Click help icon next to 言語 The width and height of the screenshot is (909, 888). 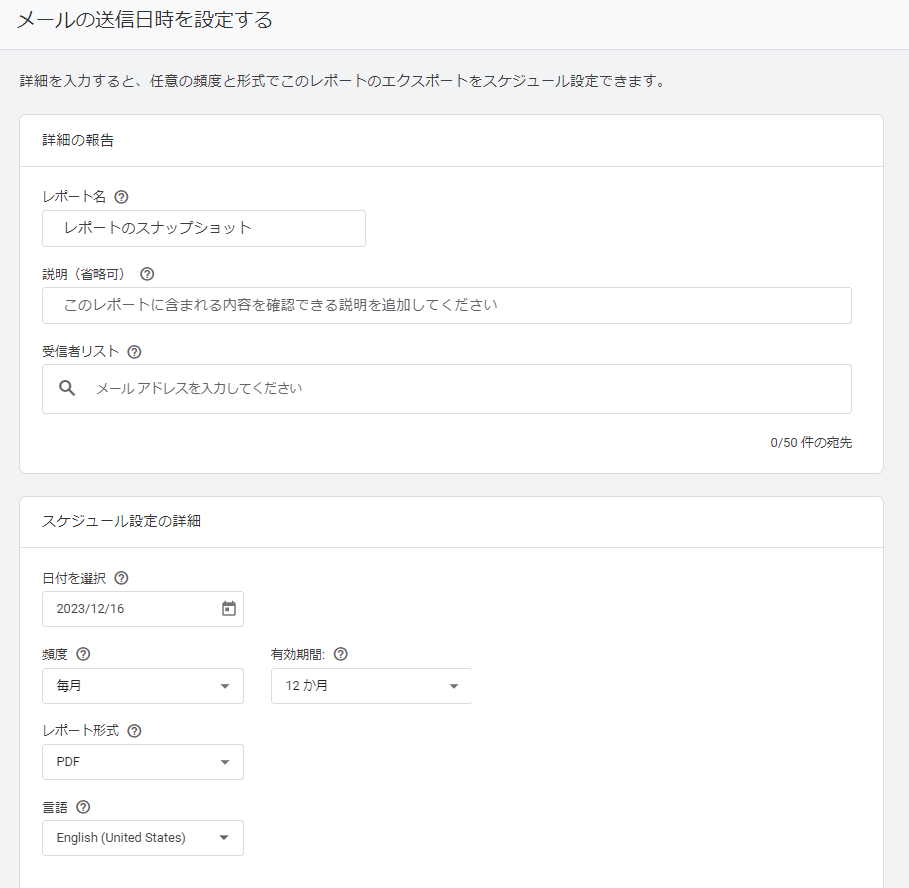83,807
